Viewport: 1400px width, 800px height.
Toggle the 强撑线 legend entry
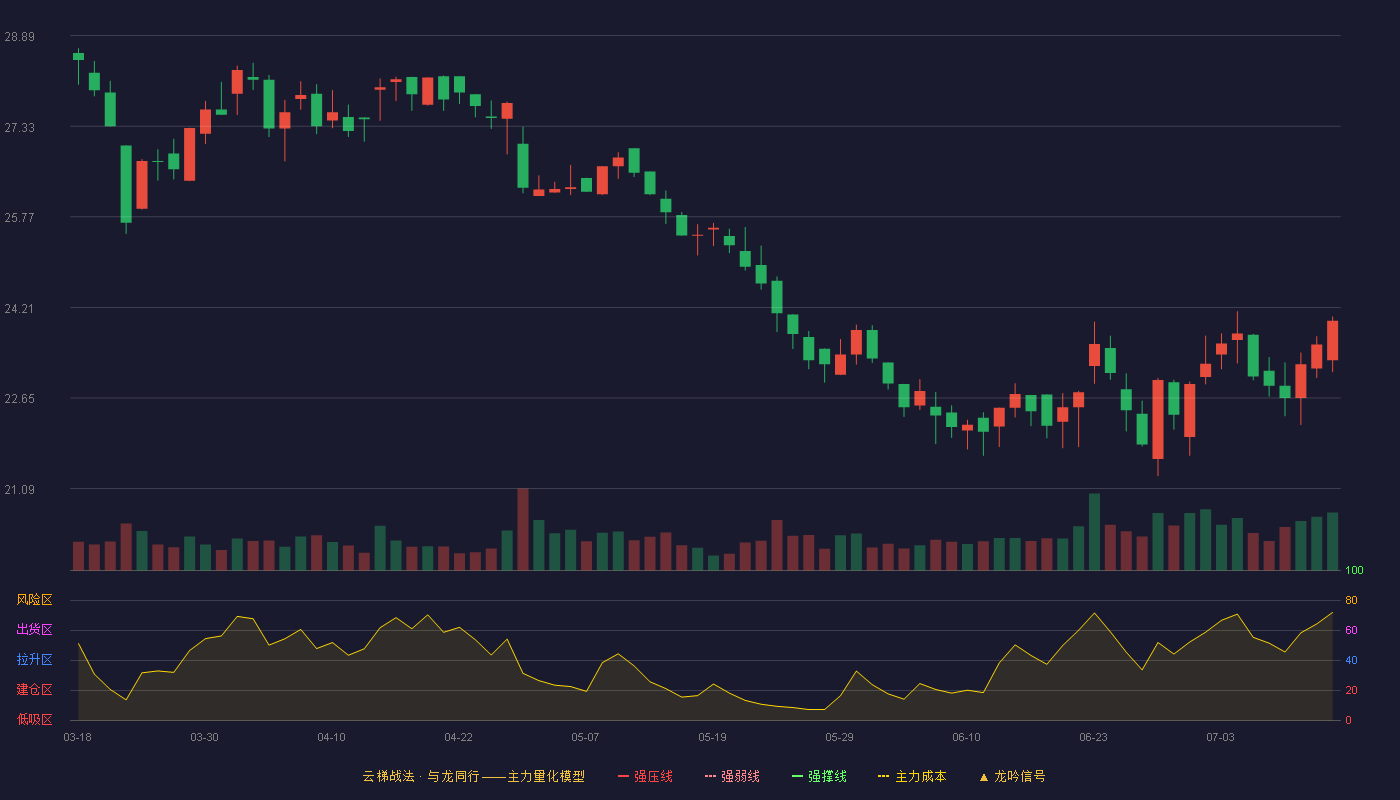pos(819,776)
